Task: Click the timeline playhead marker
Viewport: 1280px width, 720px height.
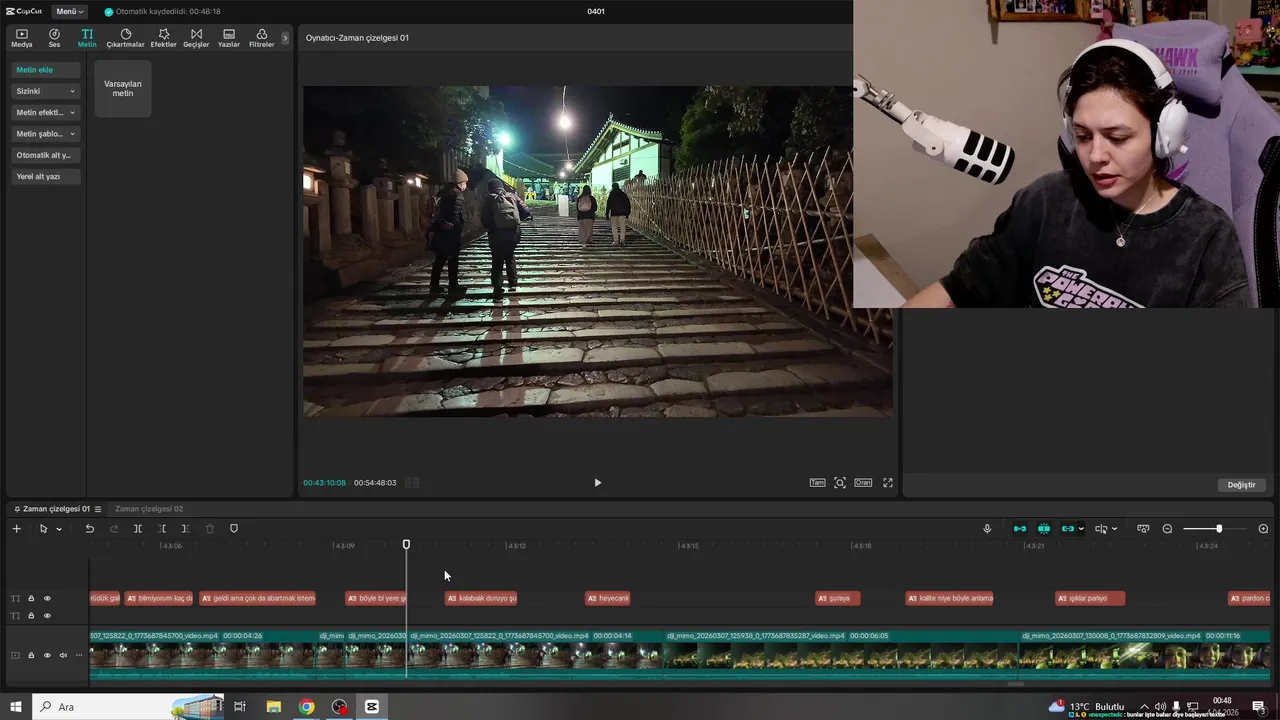Action: (406, 544)
